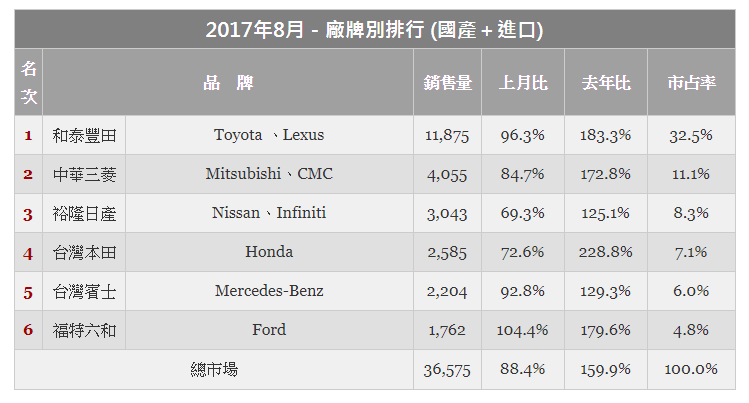Image resolution: width=749 pixels, height=403 pixels.
Task: Click the 上月比 column header
Action: pyautogui.click(x=523, y=82)
